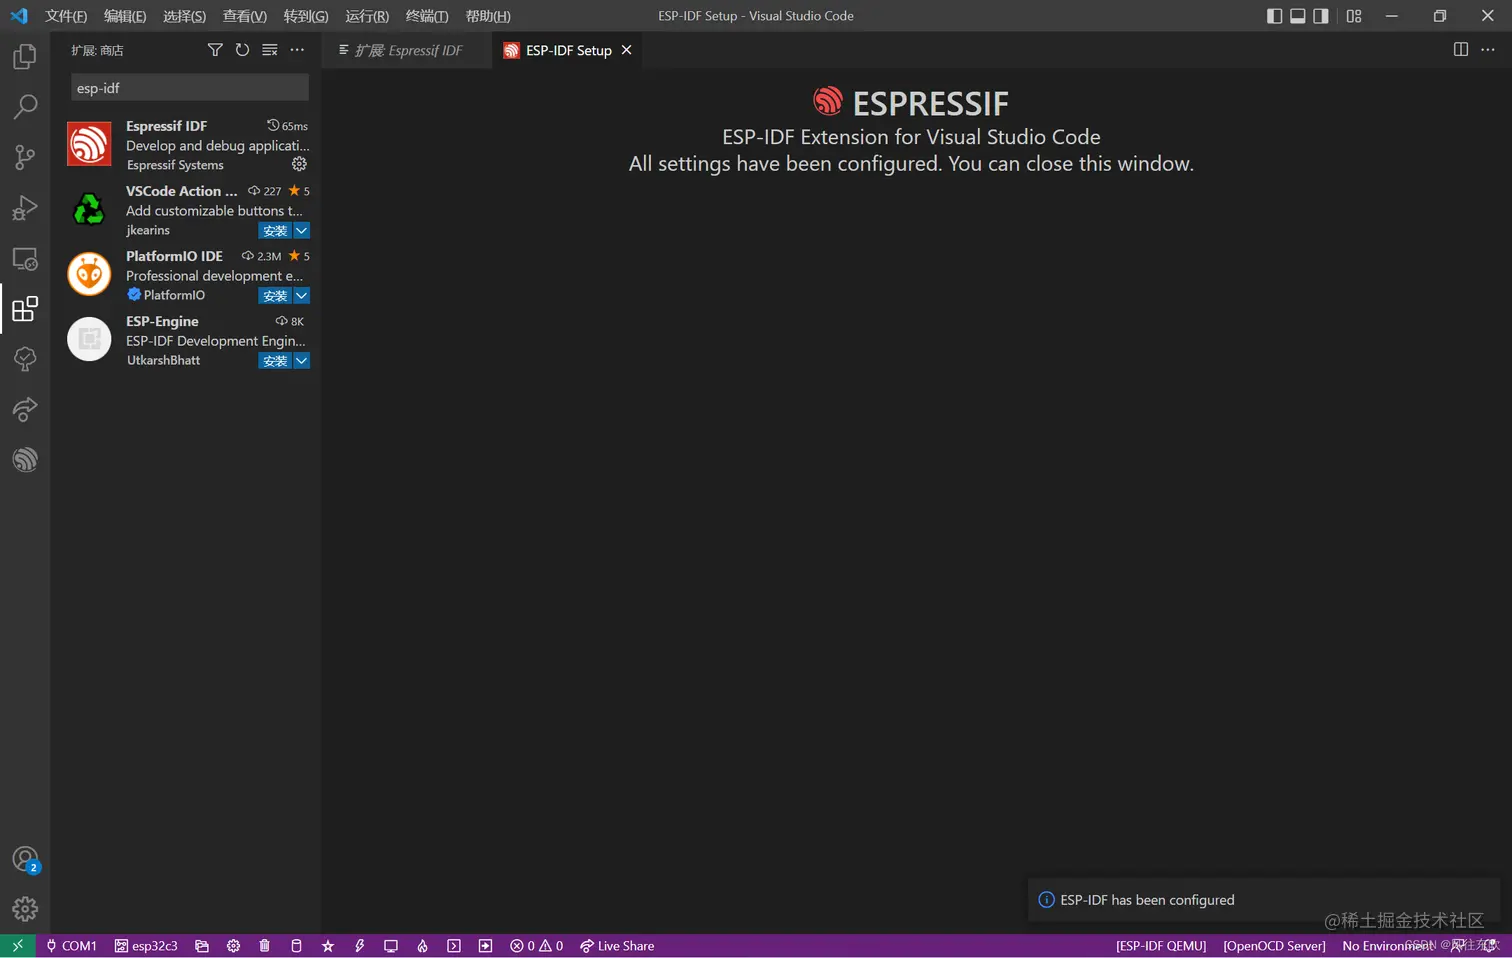Open the PlatformIO-style tree test view icon
This screenshot has width=1512, height=958.
[25, 359]
